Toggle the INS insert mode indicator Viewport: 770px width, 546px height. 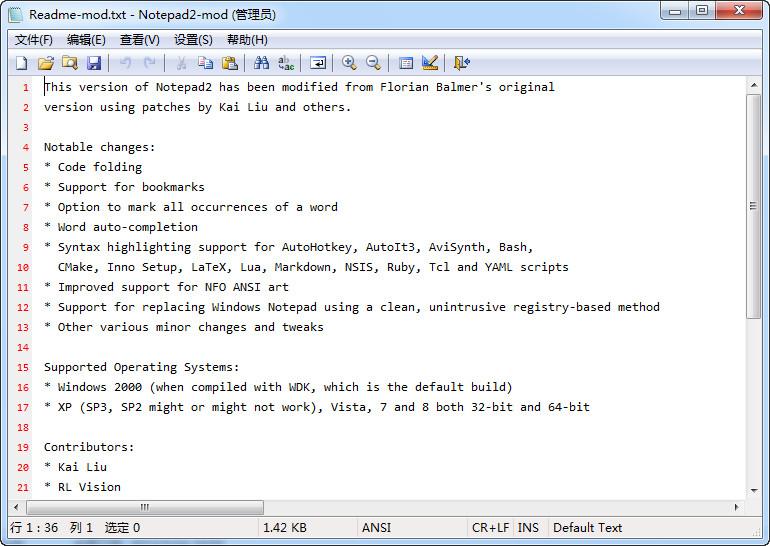(x=528, y=527)
